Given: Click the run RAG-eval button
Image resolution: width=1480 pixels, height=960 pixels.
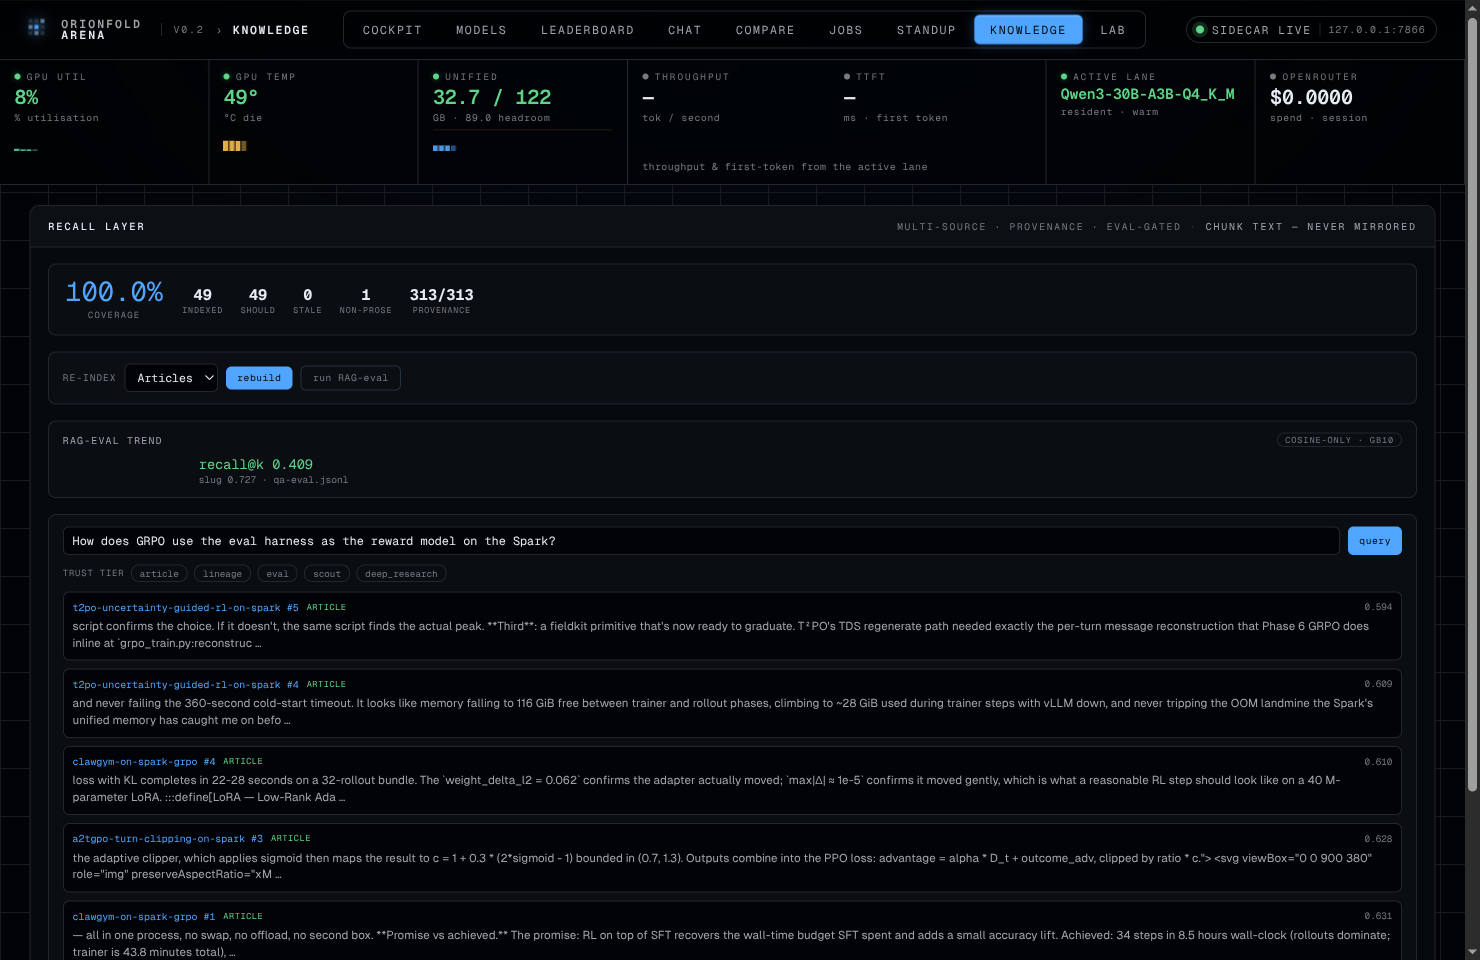Looking at the screenshot, I should (x=350, y=378).
